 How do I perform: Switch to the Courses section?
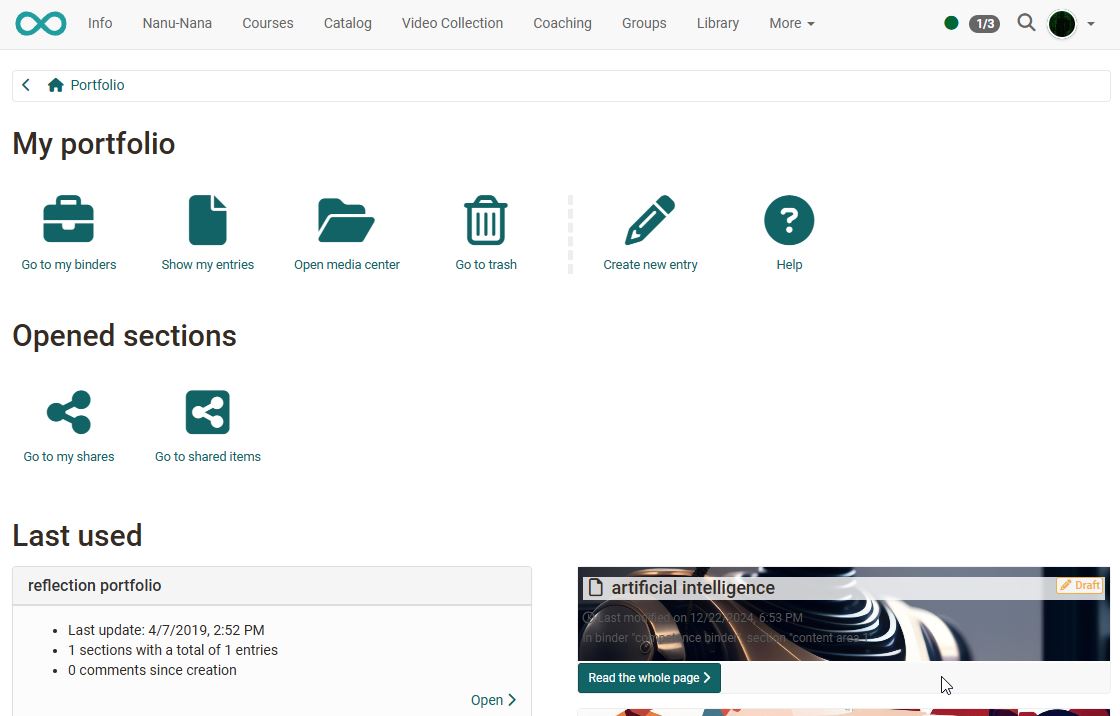click(x=267, y=23)
